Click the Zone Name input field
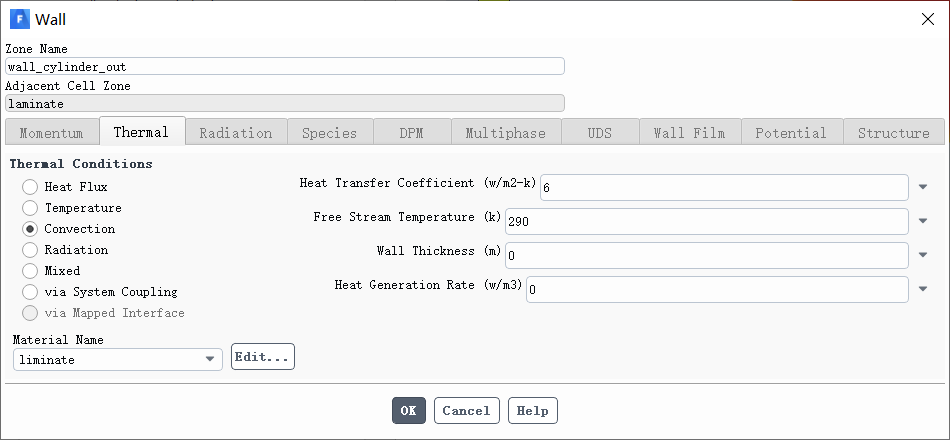950x440 pixels. click(285, 67)
